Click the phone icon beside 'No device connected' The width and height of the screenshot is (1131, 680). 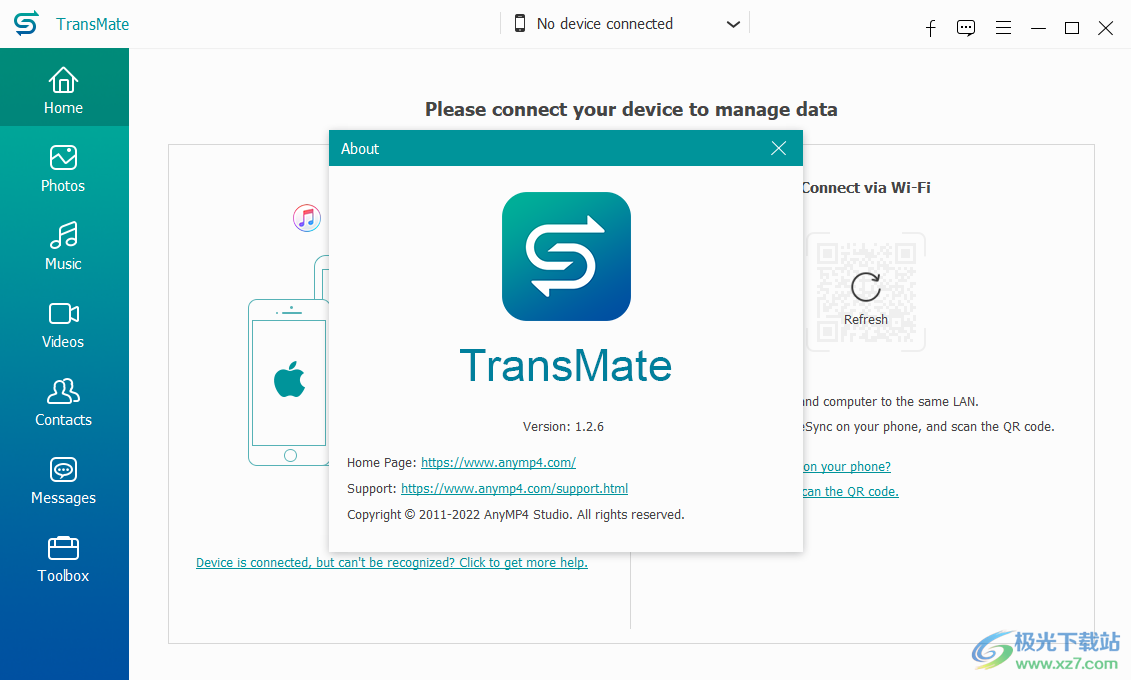pyautogui.click(x=519, y=24)
